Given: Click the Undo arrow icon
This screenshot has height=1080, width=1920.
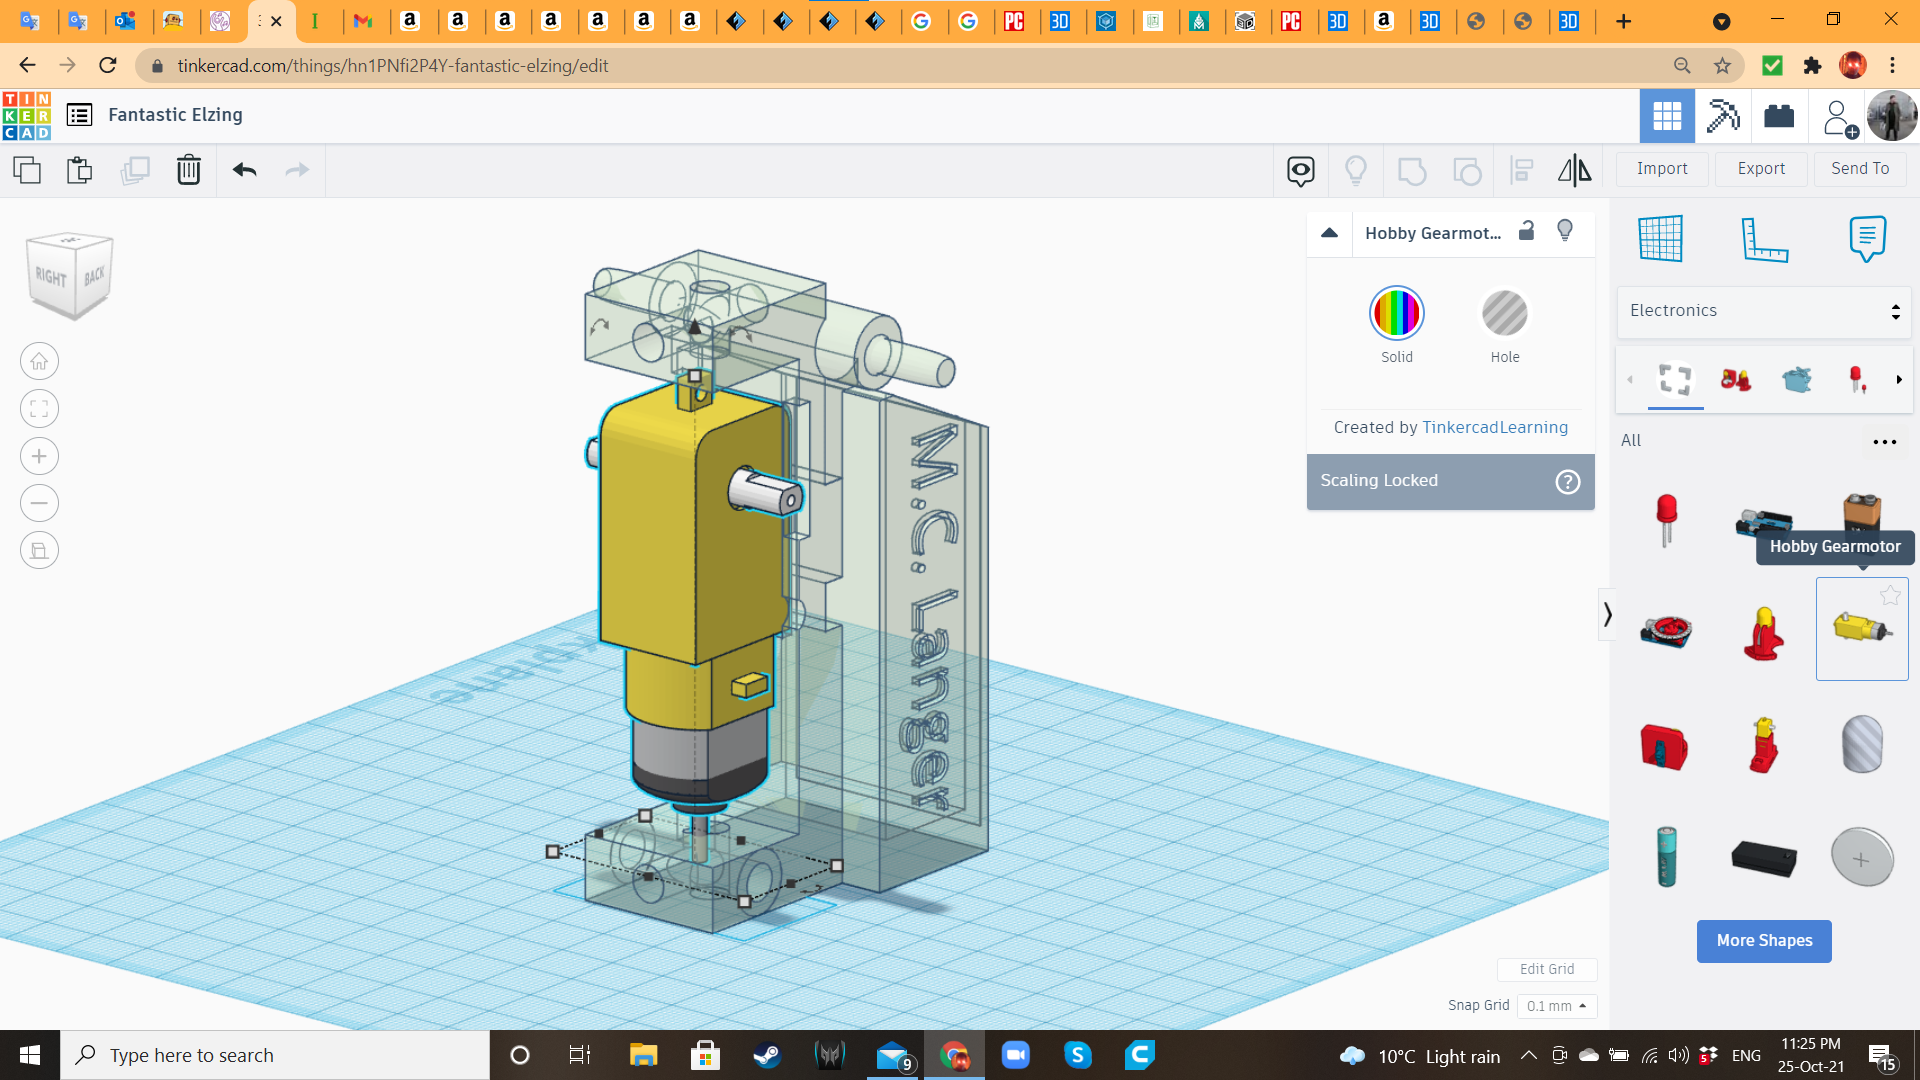Looking at the screenshot, I should (244, 170).
